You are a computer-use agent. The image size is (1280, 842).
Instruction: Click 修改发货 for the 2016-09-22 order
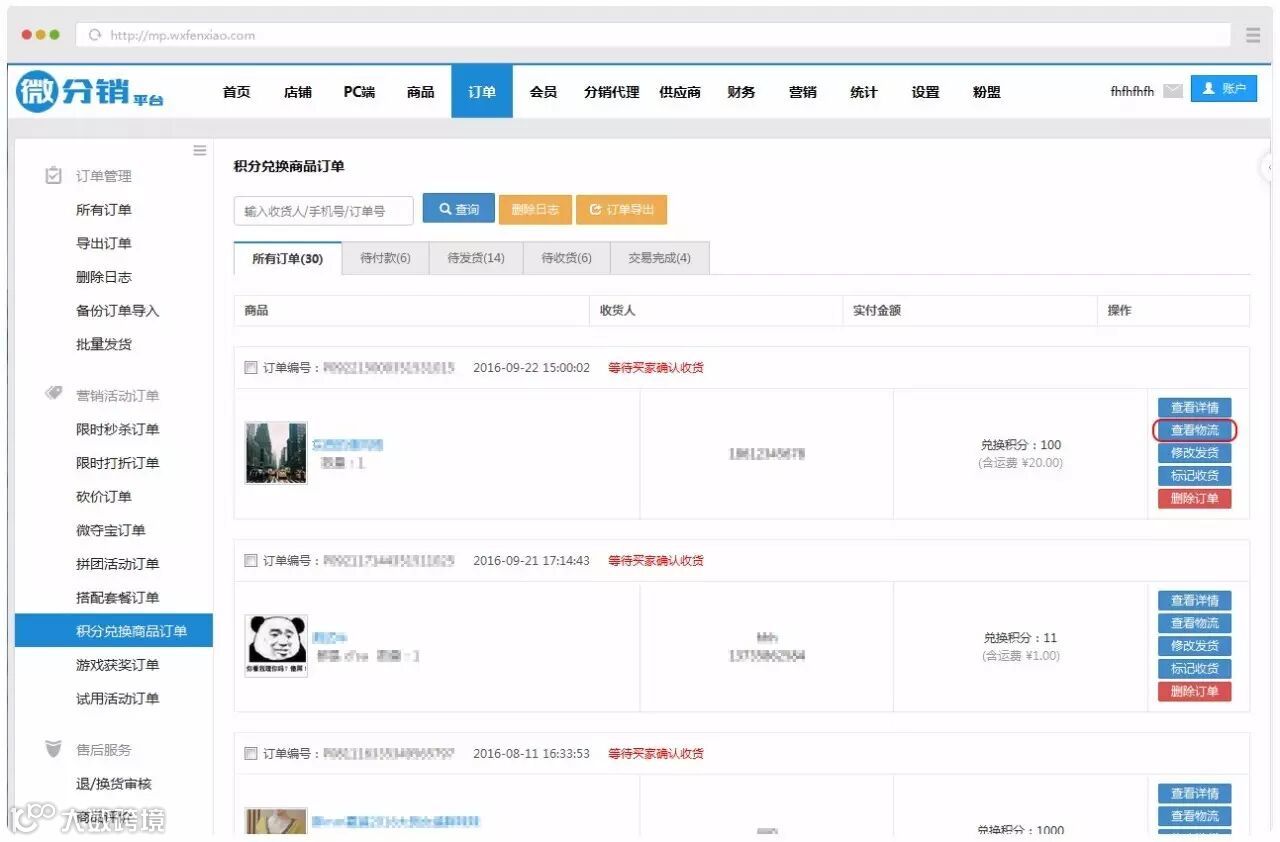point(1195,453)
